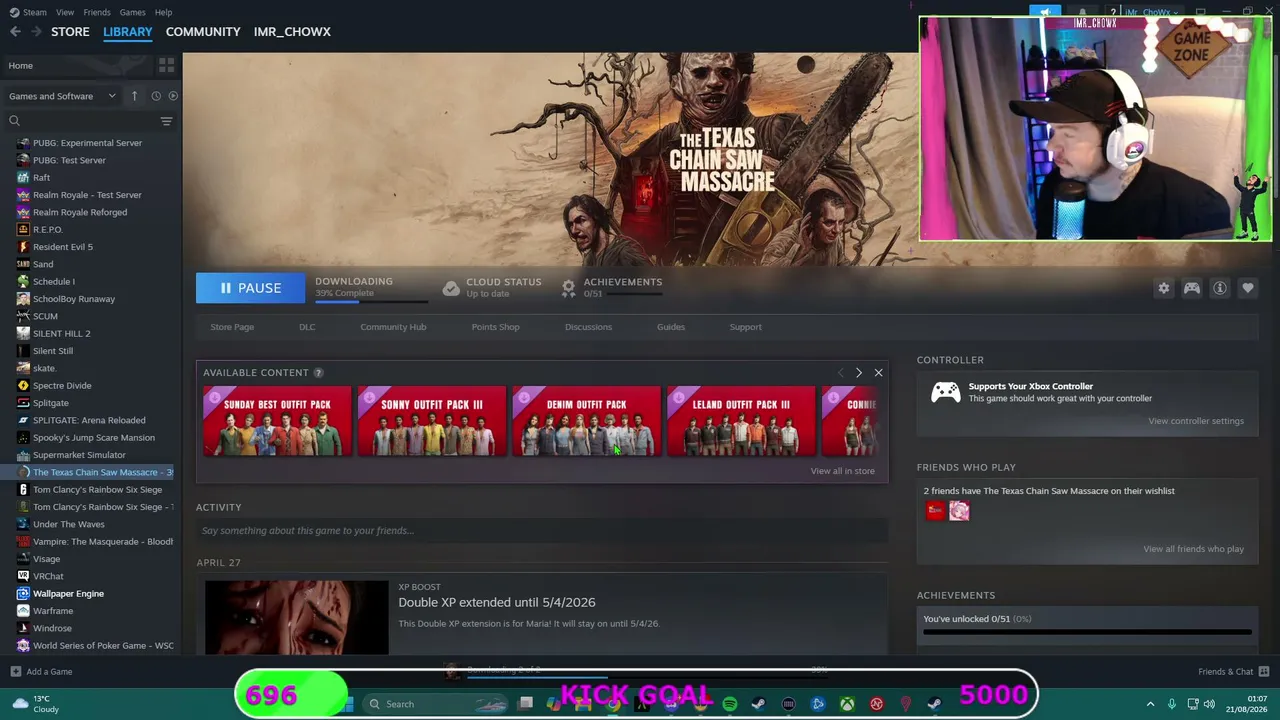
Task: Switch to the COMMUNITY tab
Action: click(x=203, y=32)
